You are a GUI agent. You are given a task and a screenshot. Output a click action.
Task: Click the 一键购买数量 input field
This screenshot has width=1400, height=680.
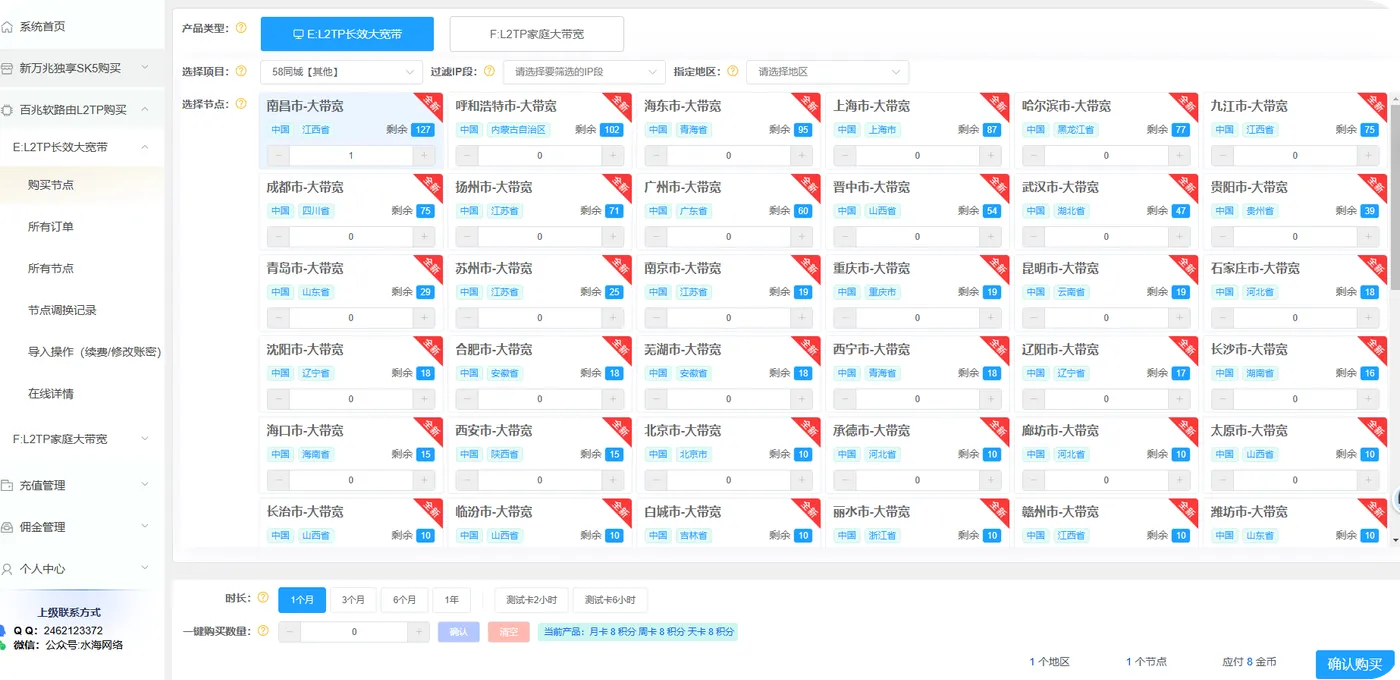tap(354, 632)
